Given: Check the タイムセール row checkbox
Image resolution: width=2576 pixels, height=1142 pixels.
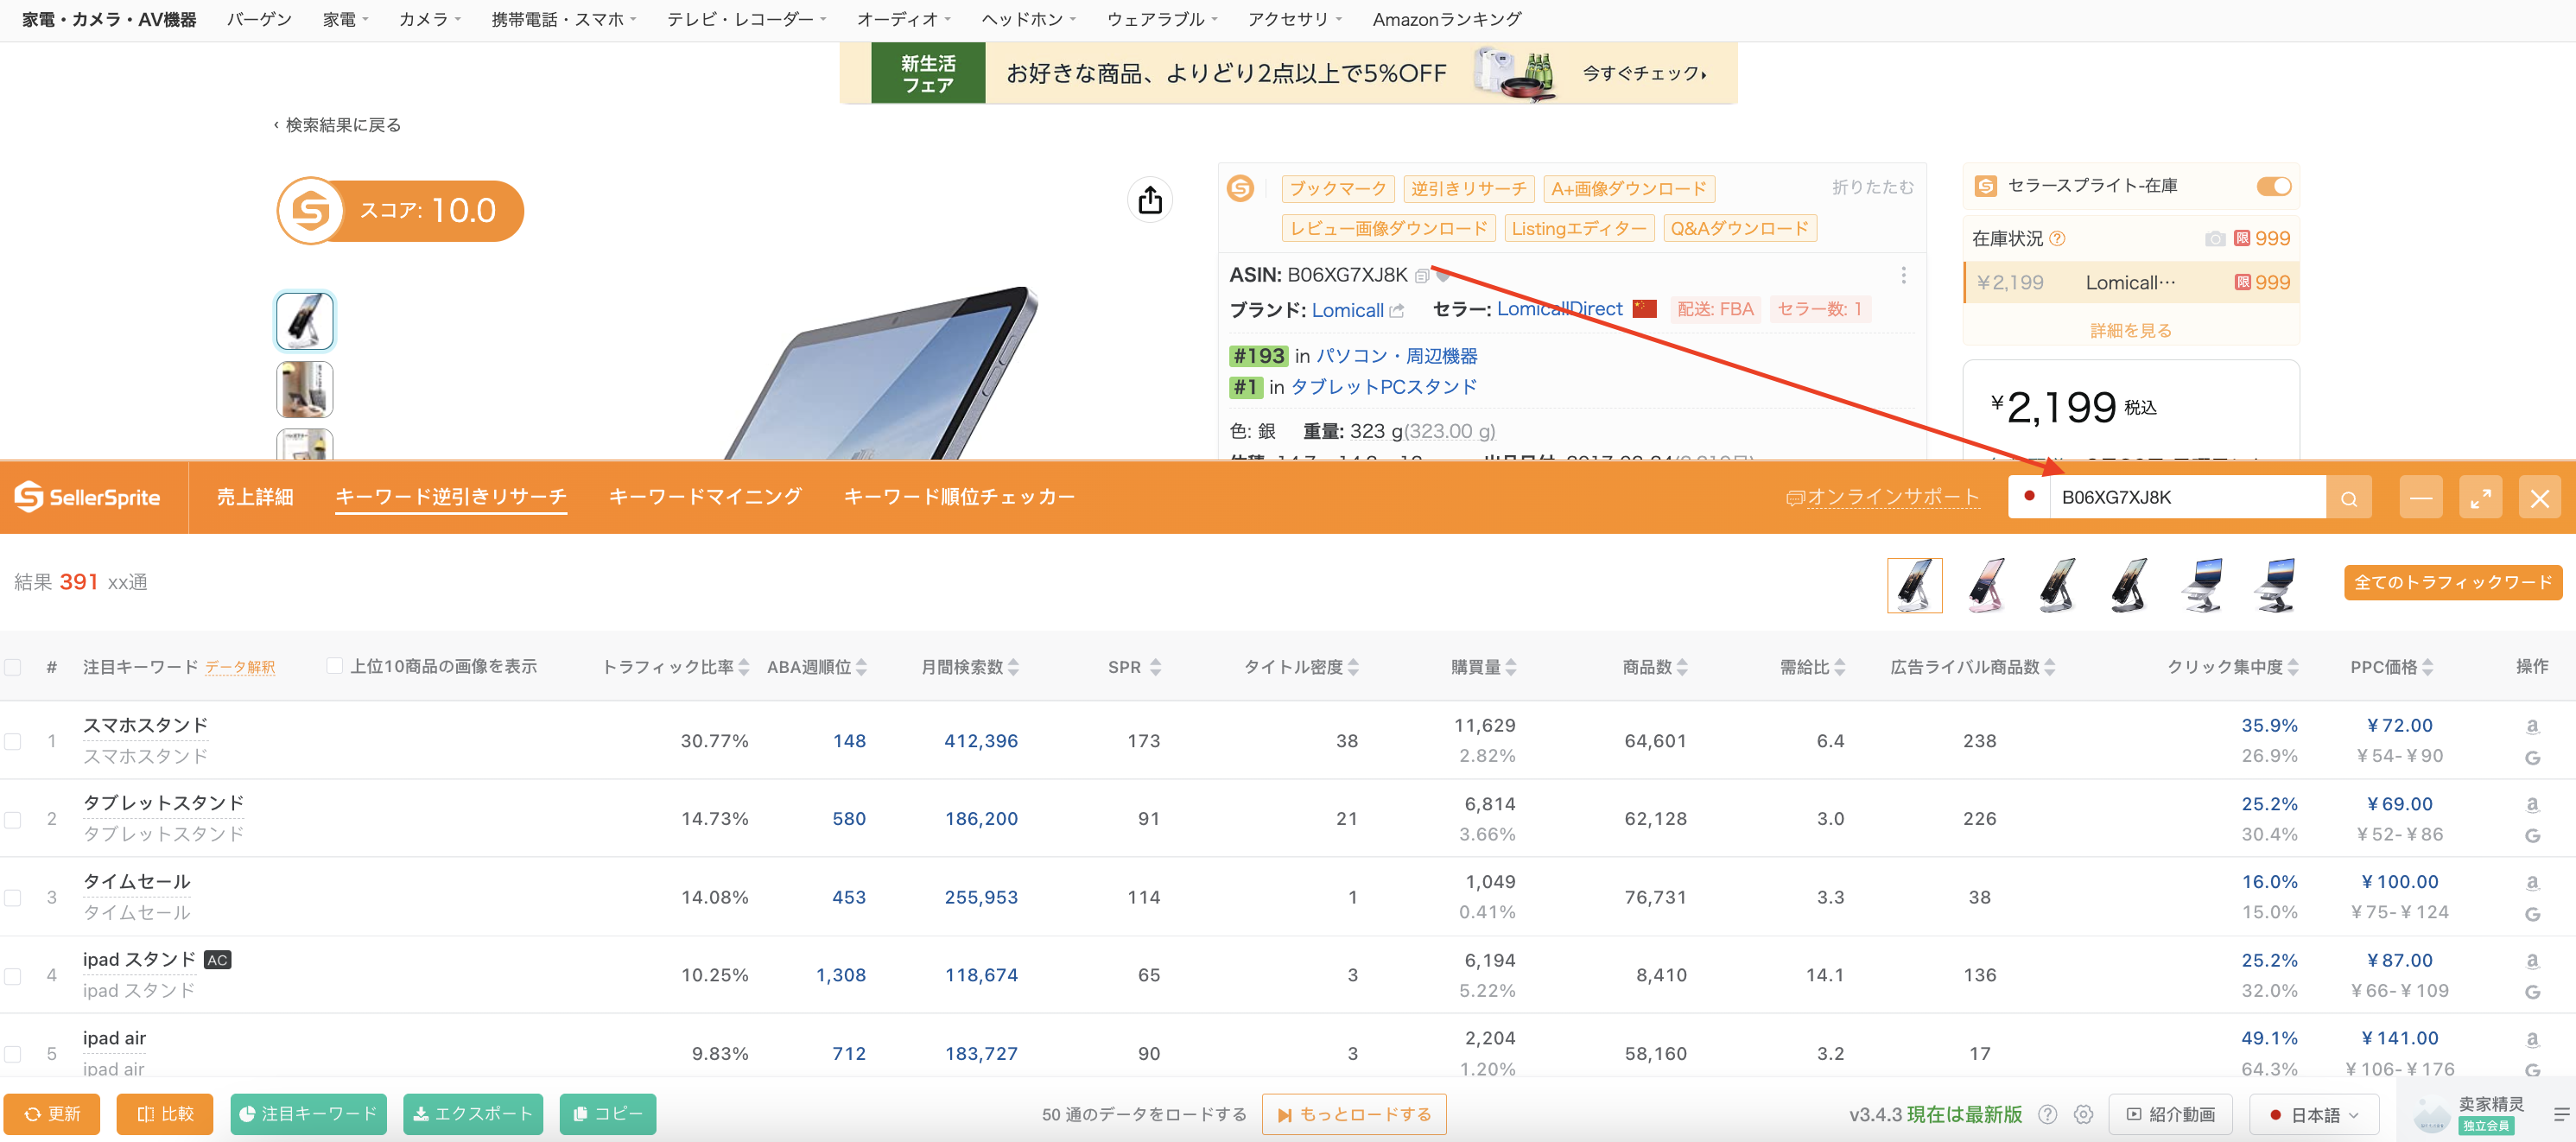Looking at the screenshot, I should (x=13, y=898).
